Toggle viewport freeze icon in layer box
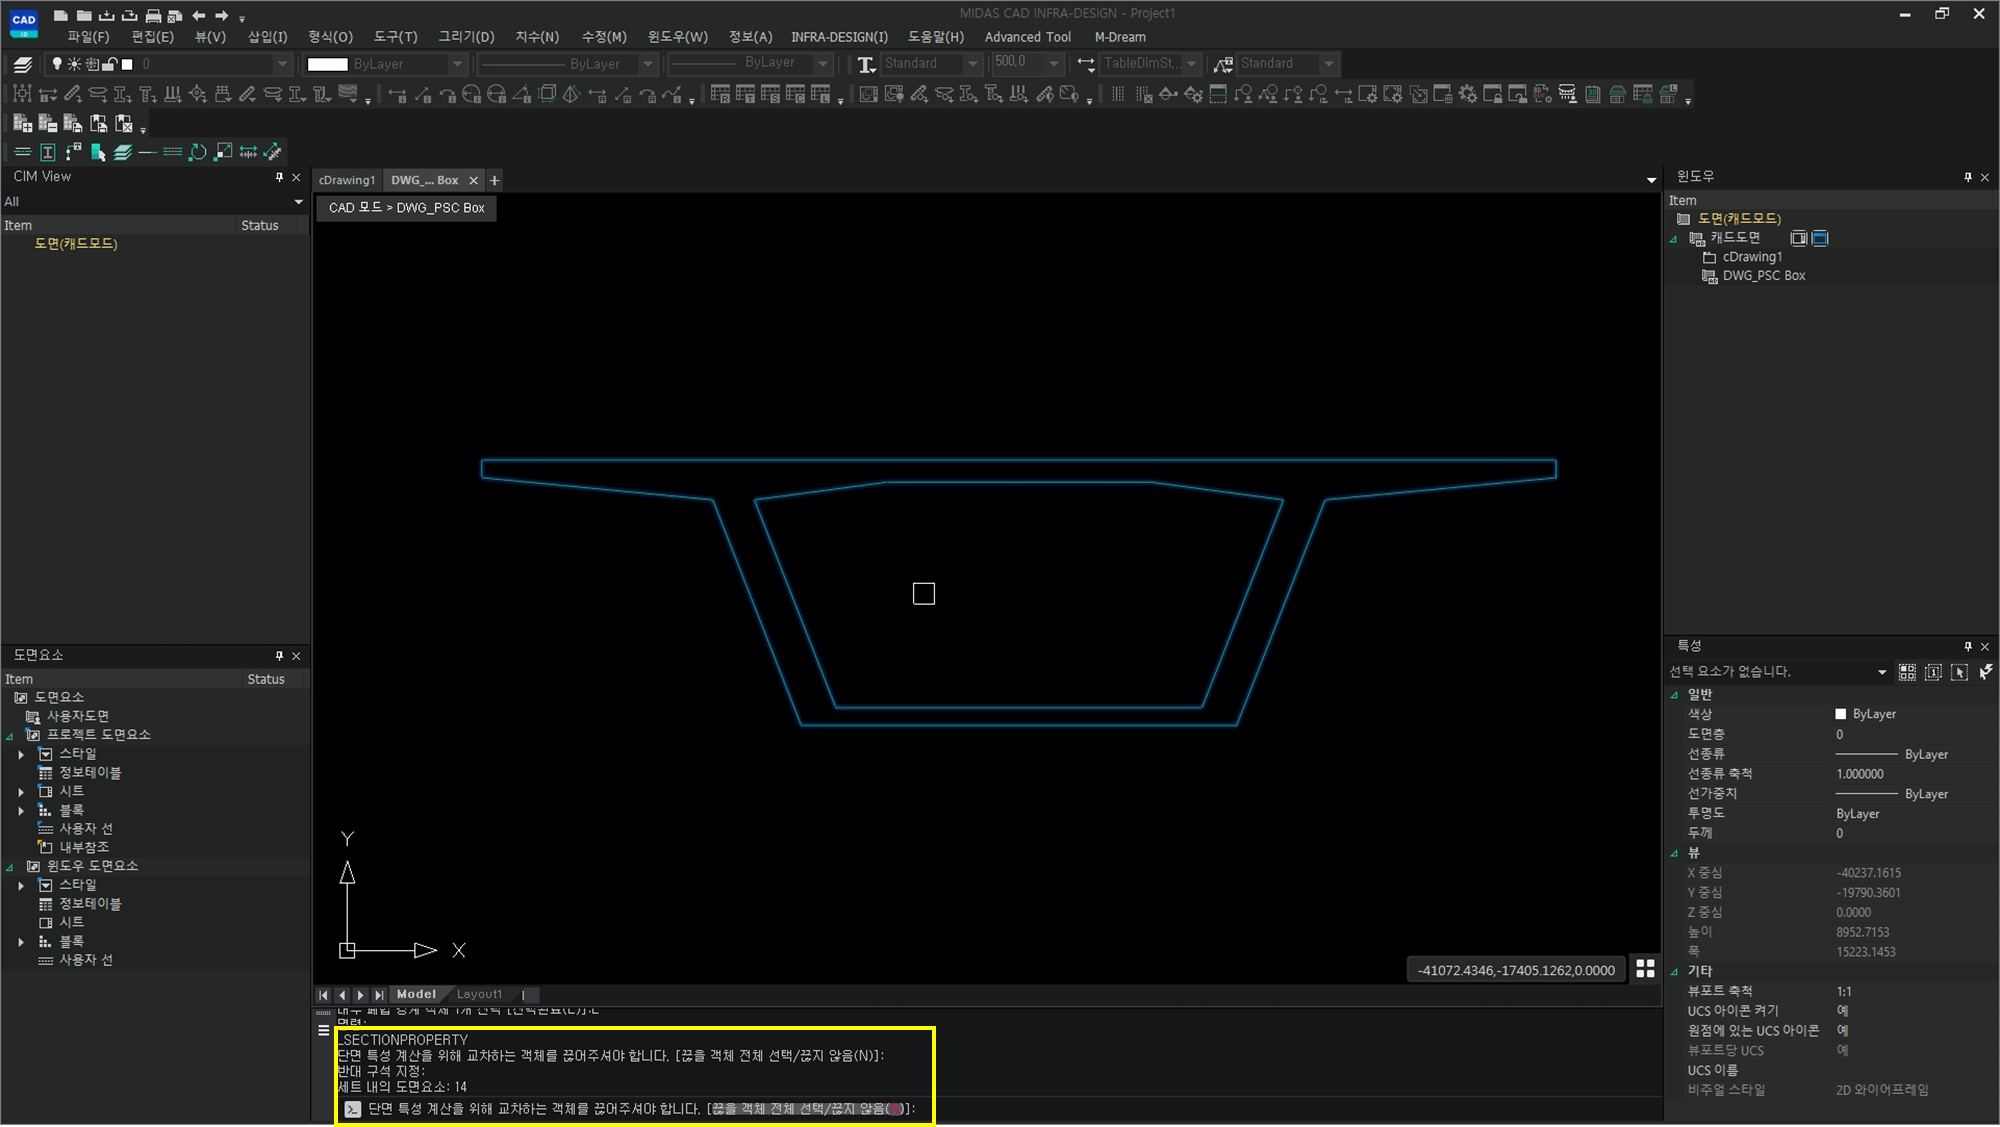The height and width of the screenshot is (1127, 2000). click(x=92, y=64)
